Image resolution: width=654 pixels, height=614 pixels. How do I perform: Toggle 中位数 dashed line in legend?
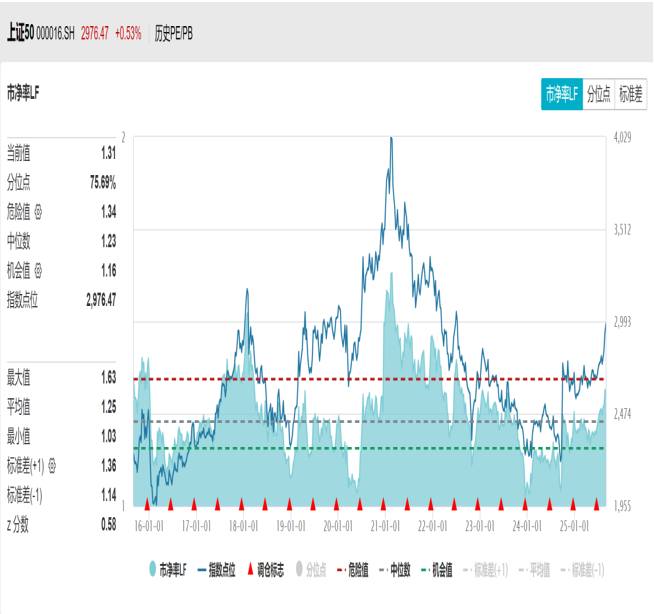pyautogui.click(x=395, y=569)
